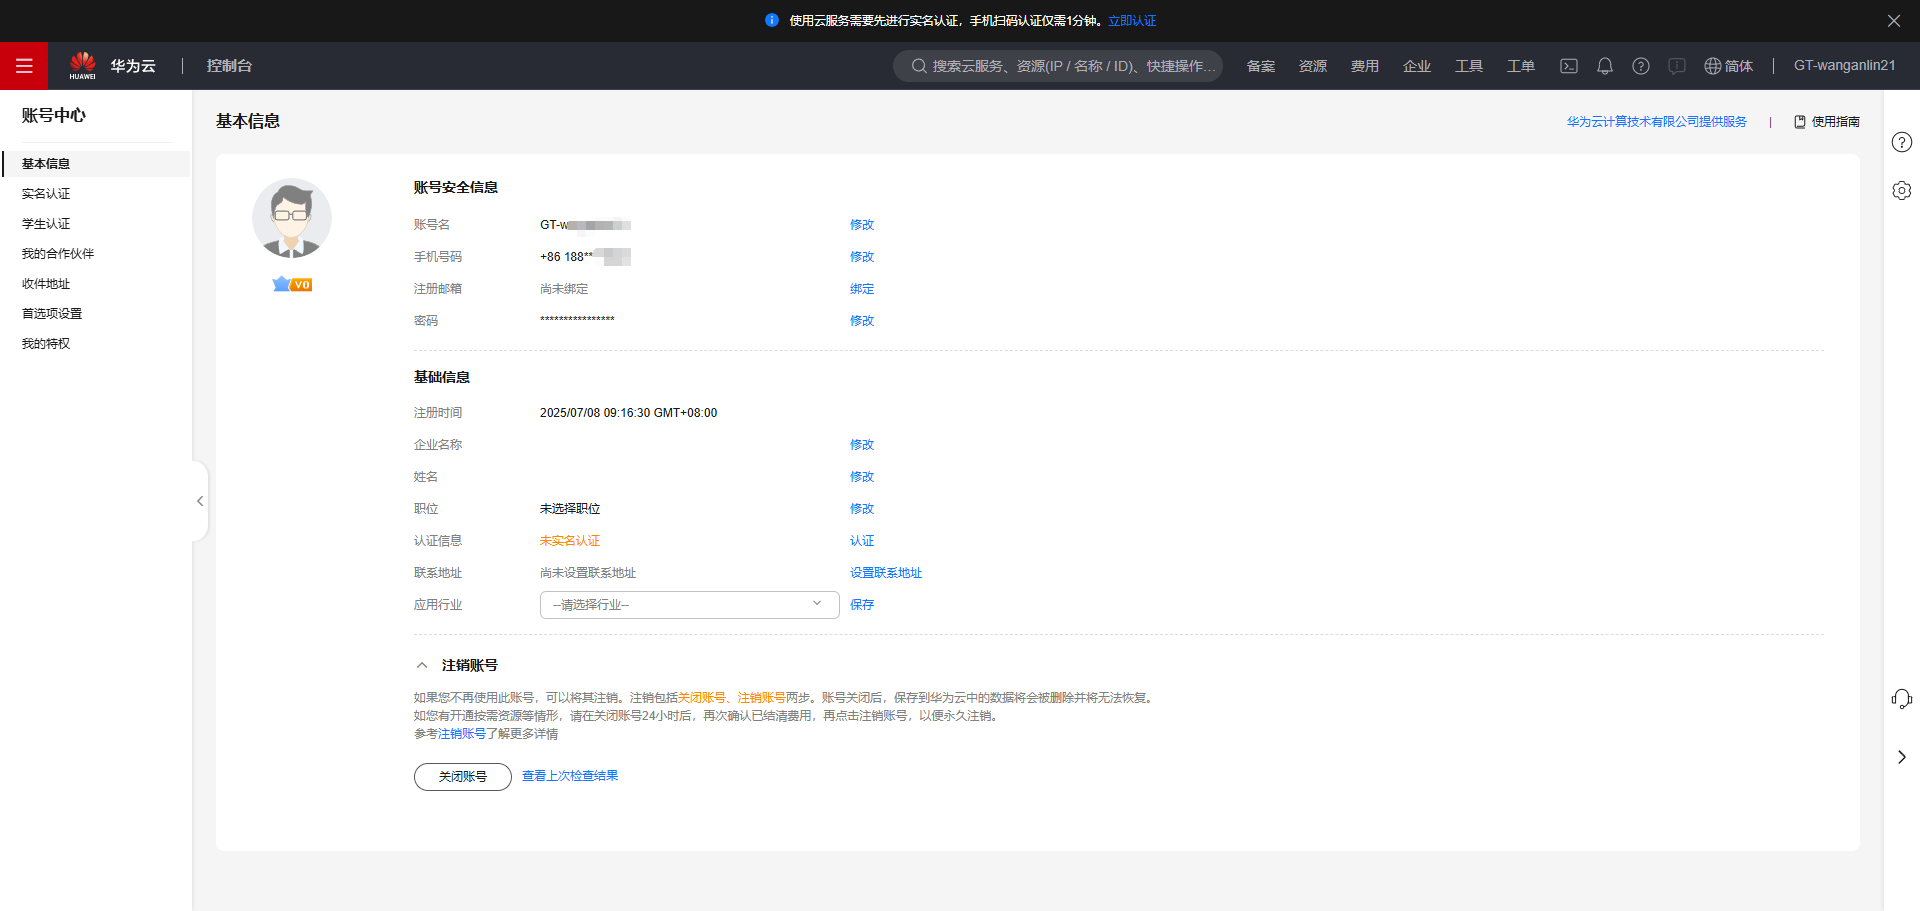Dismiss the real-name verification banner
1920x911 pixels.
1893,21
